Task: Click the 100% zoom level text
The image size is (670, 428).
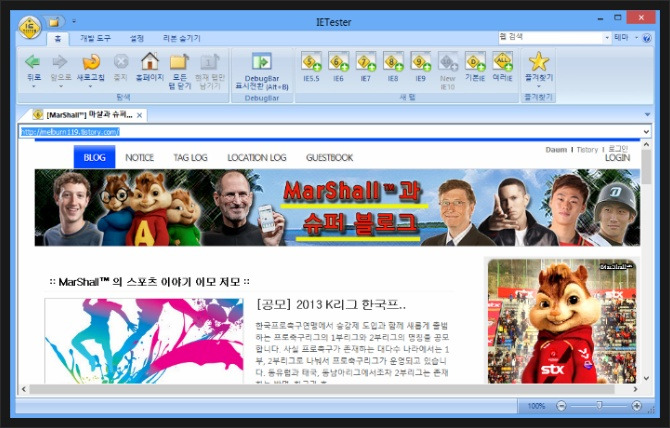Action: pyautogui.click(x=536, y=406)
